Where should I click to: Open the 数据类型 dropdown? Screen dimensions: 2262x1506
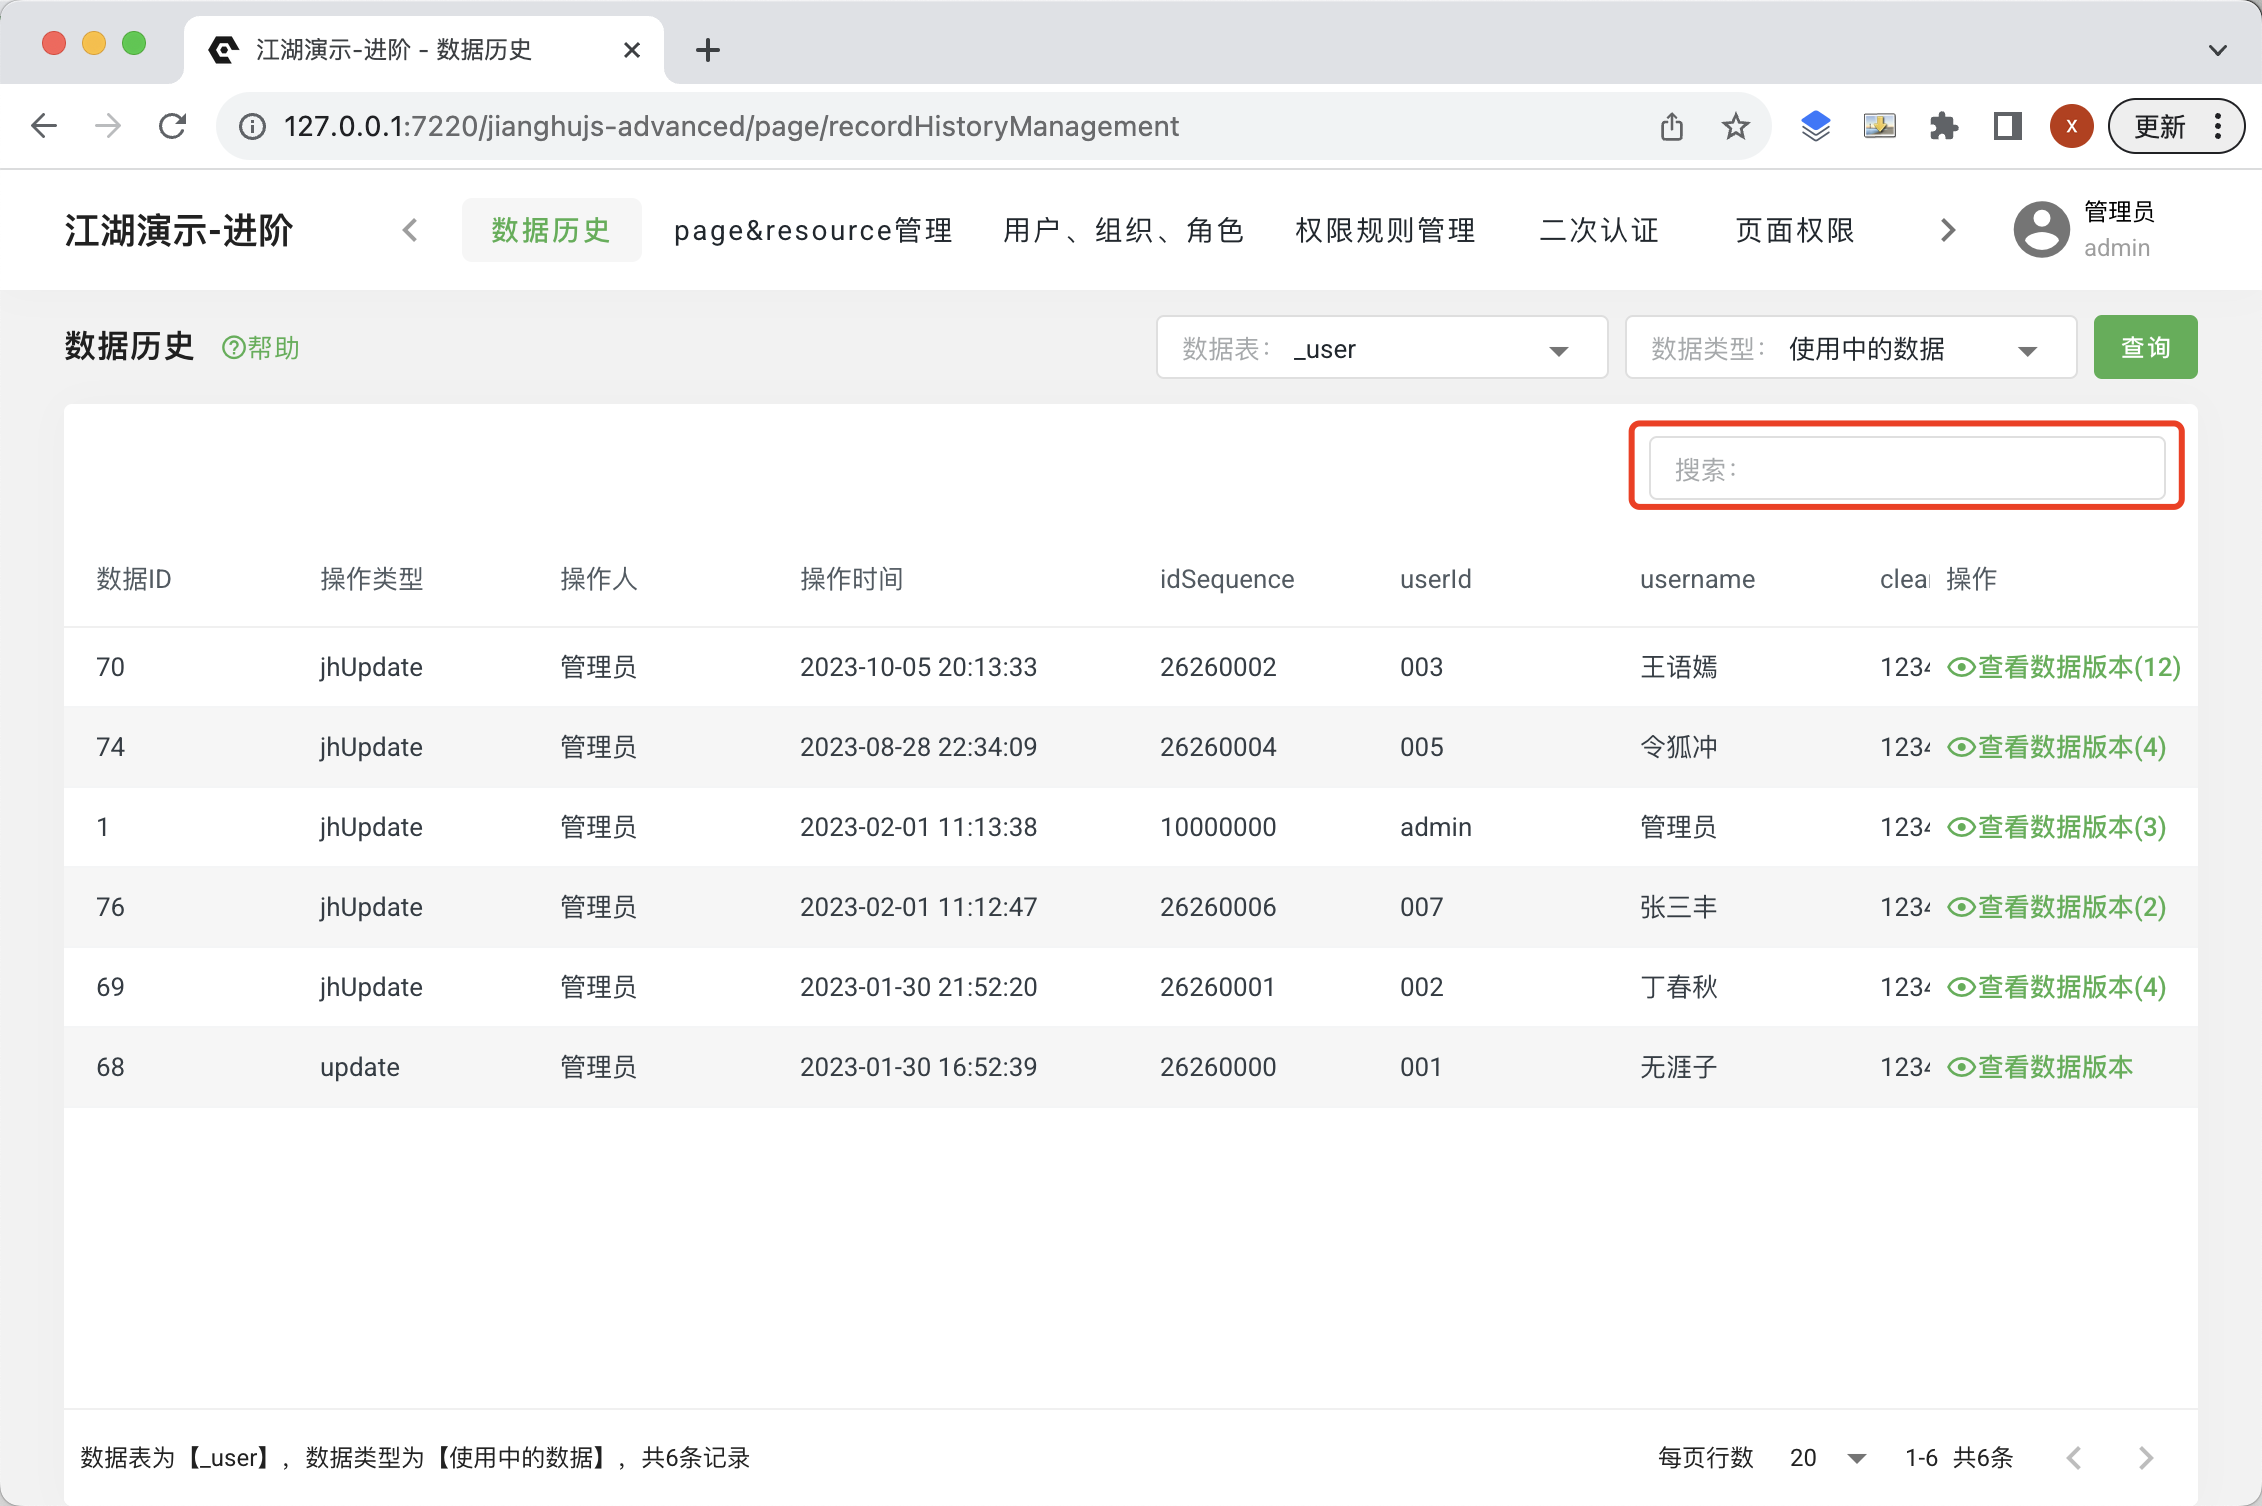click(1850, 348)
